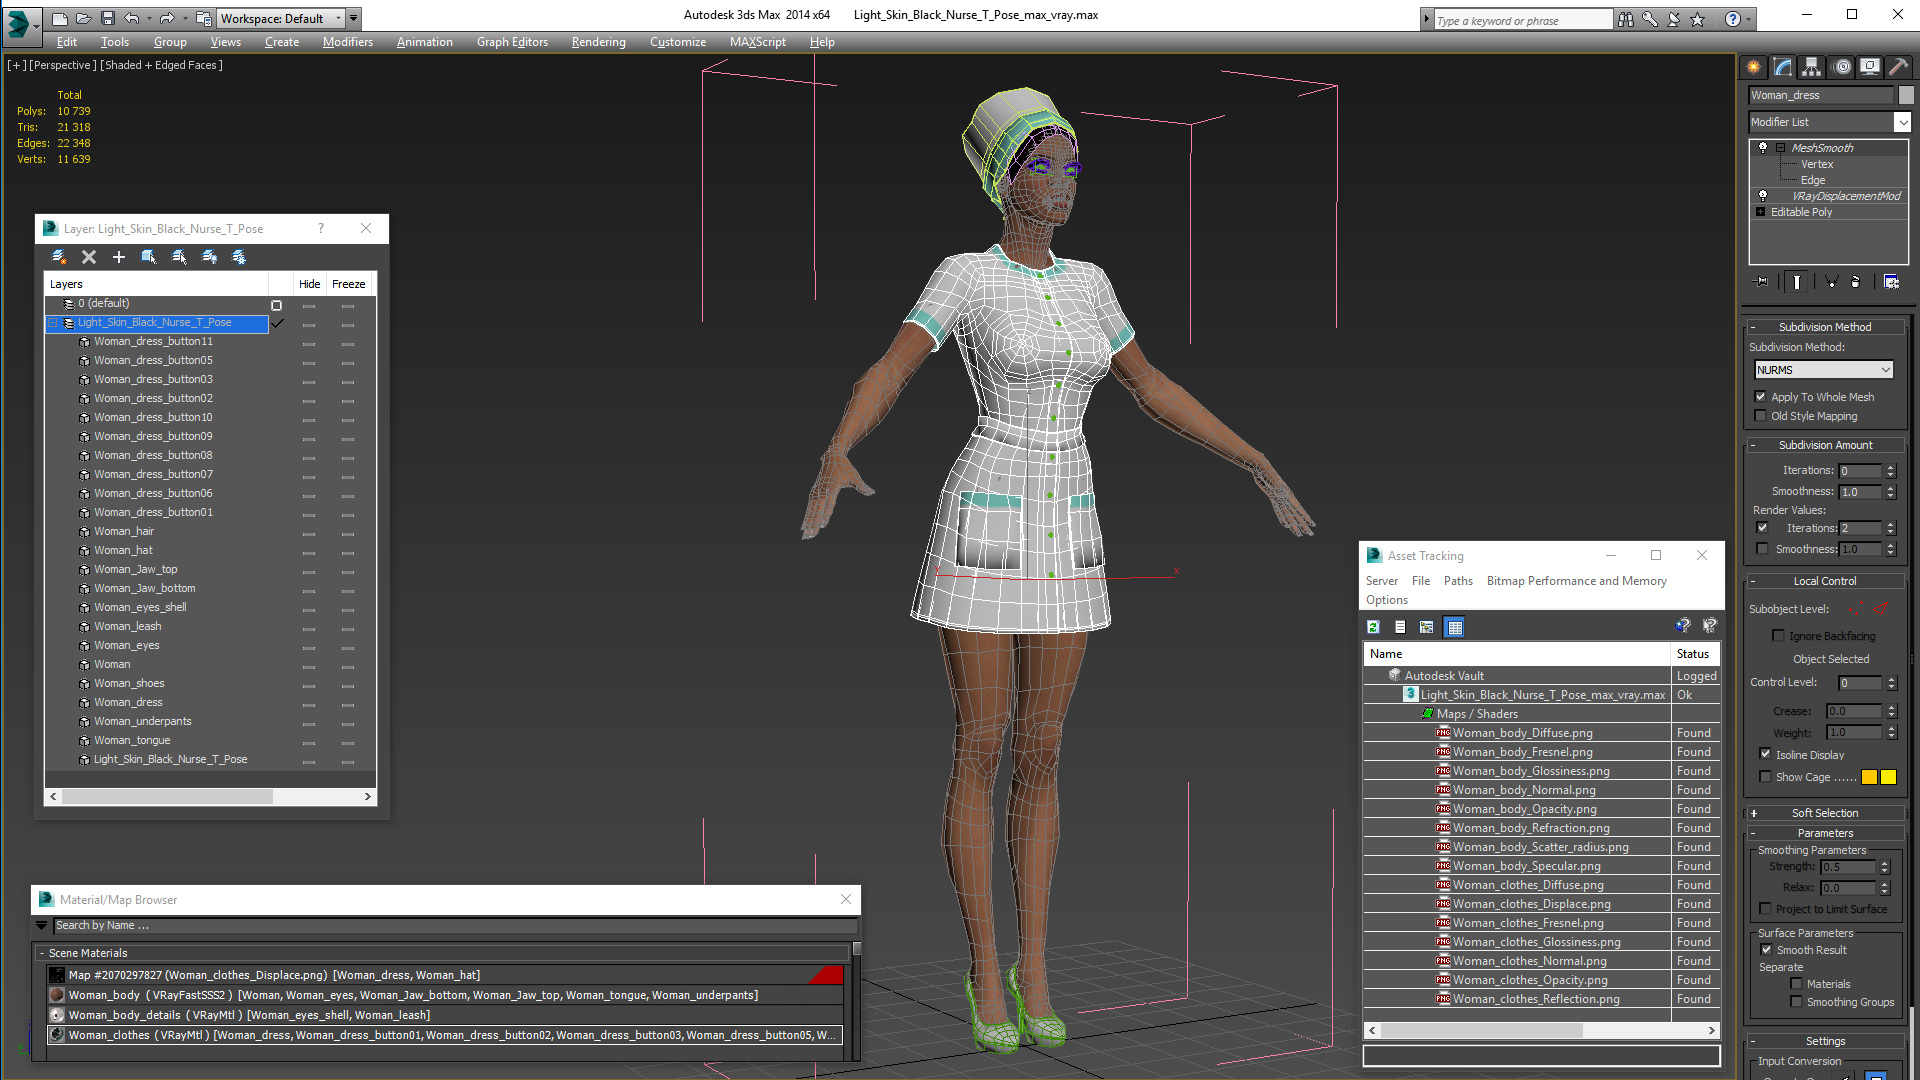The image size is (1920, 1080).
Task: Click the Search by Name field in Material Browser
Action: click(x=455, y=926)
